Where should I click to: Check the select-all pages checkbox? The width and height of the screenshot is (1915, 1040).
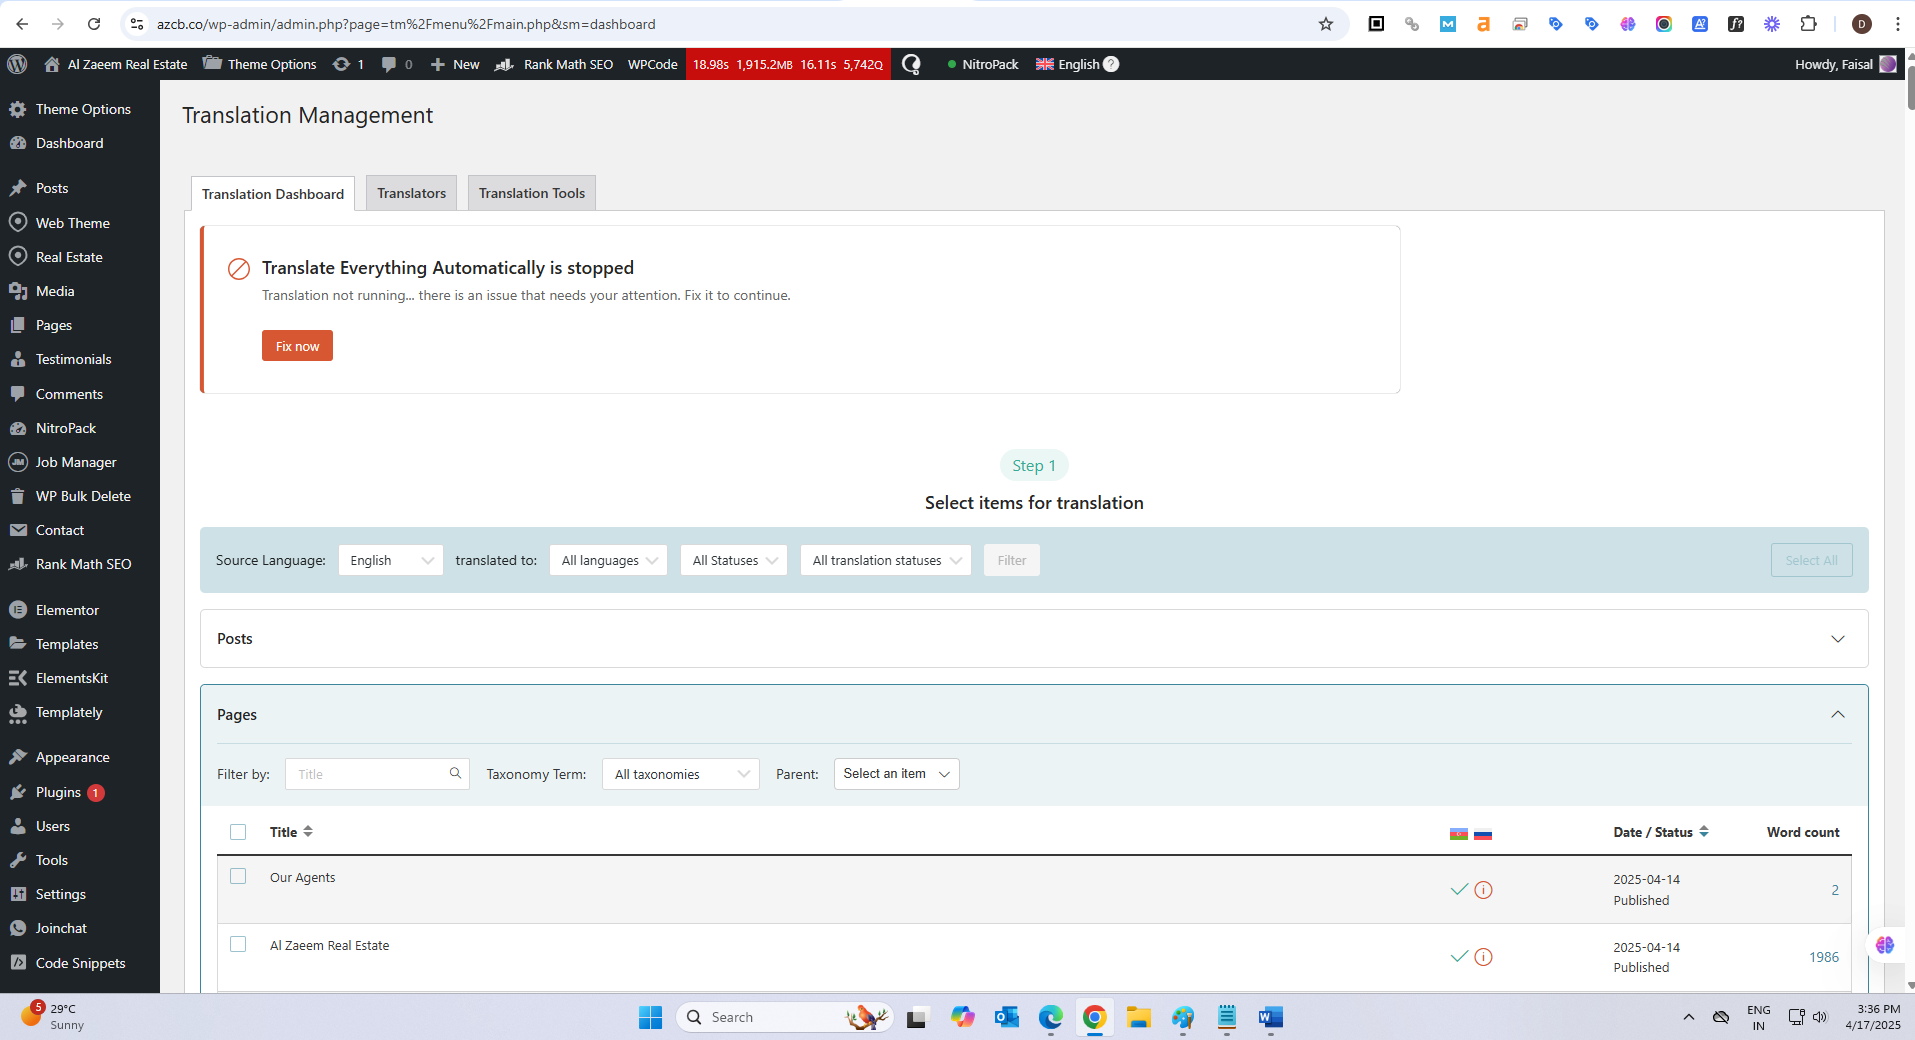[238, 832]
